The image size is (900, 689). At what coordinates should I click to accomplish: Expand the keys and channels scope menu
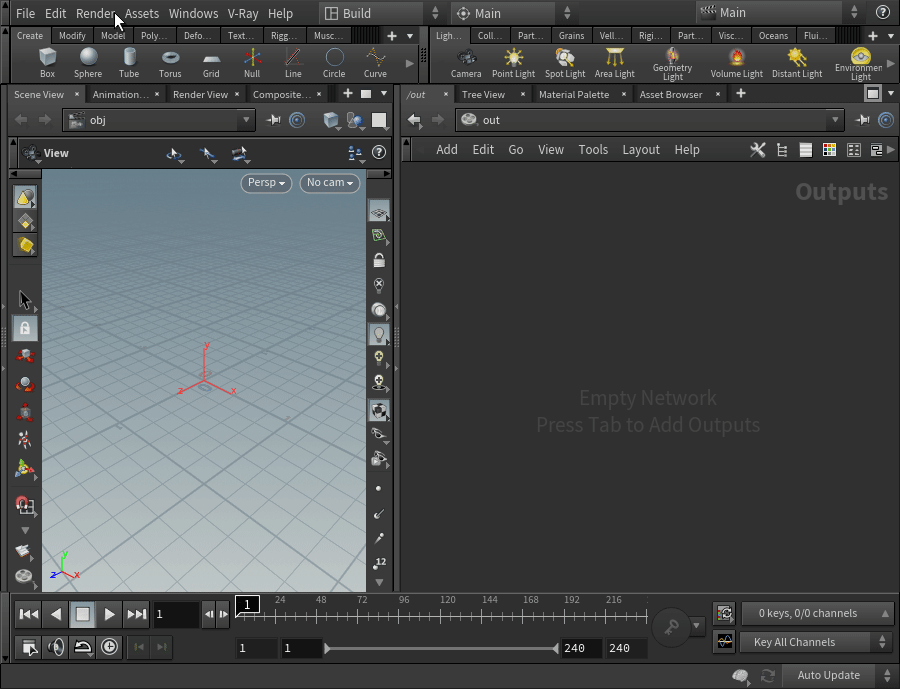coord(816,613)
